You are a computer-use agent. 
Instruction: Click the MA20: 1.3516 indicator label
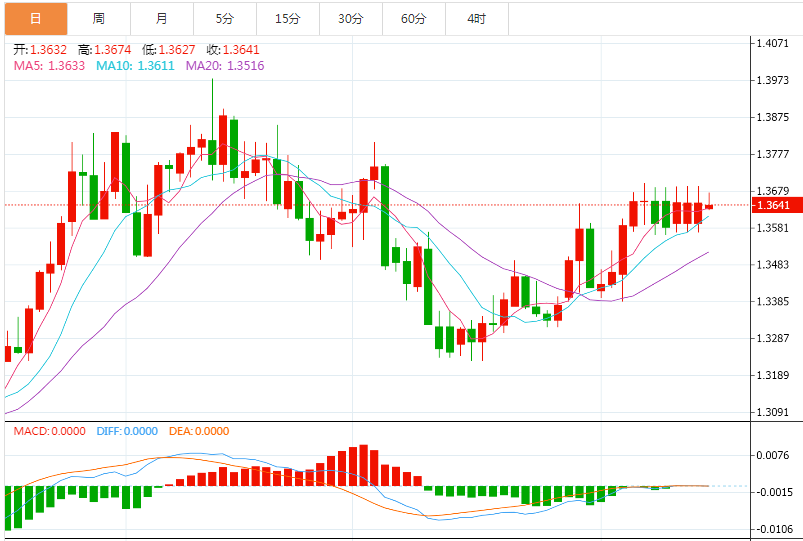tap(225, 66)
